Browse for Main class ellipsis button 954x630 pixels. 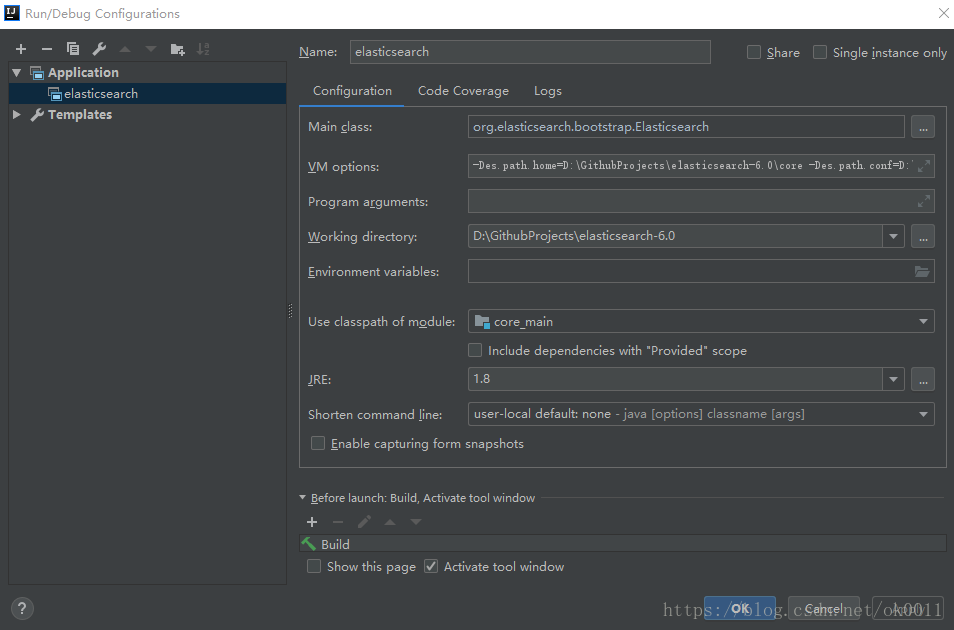point(923,127)
